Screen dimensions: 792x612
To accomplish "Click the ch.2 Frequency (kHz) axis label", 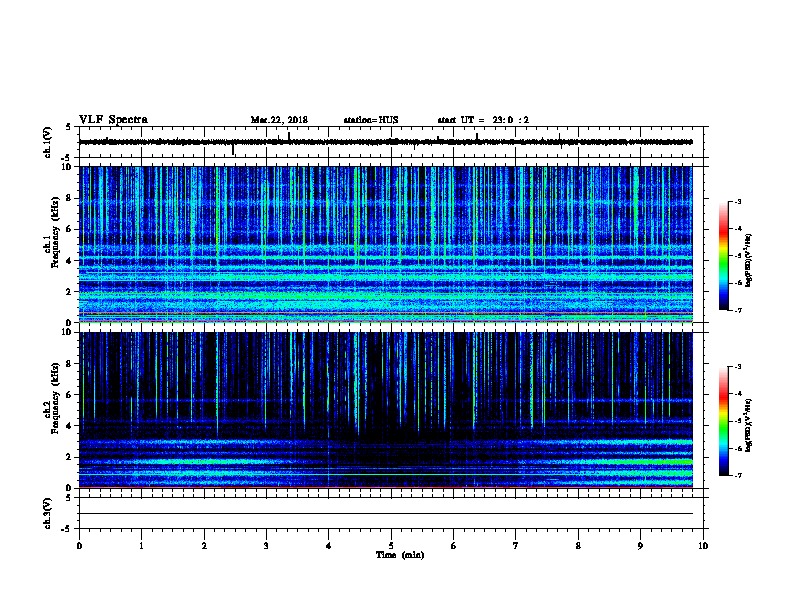I will tap(52, 398).
